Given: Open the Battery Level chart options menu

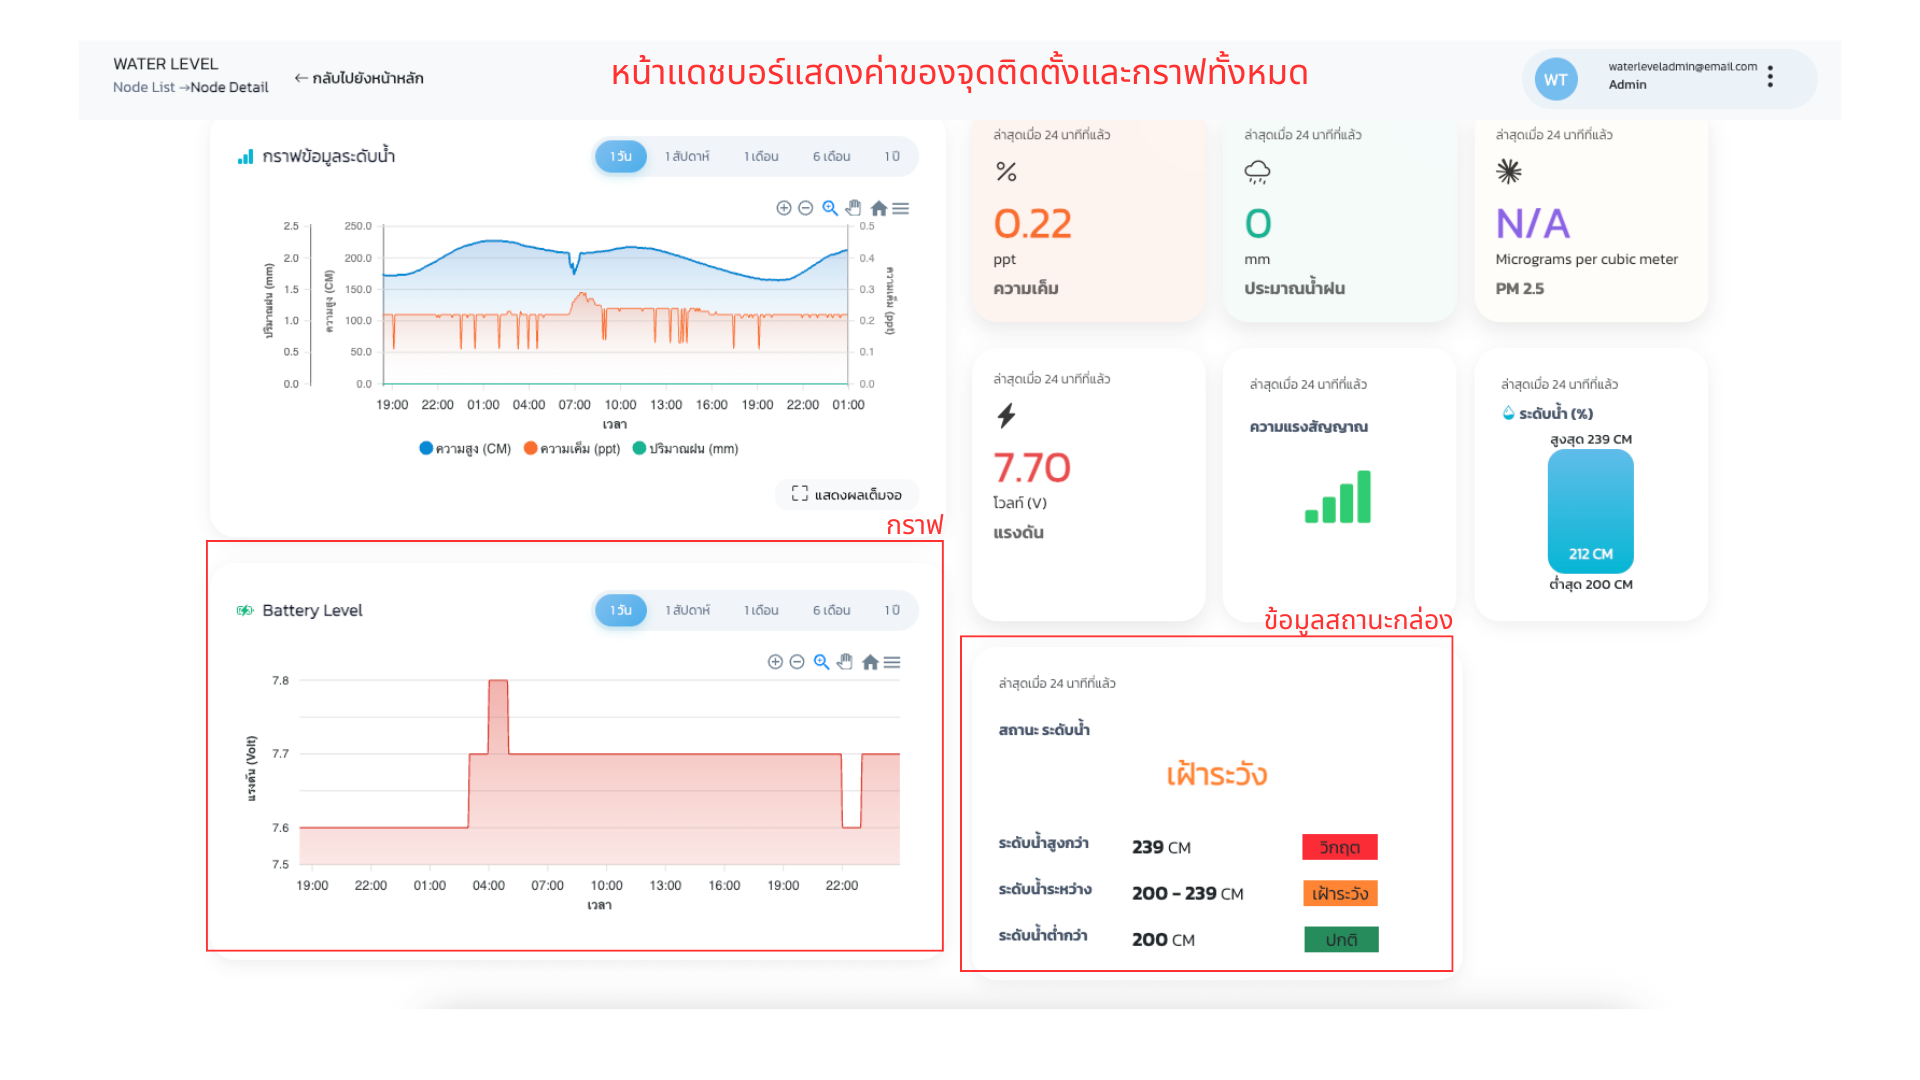Looking at the screenshot, I should coord(893,661).
